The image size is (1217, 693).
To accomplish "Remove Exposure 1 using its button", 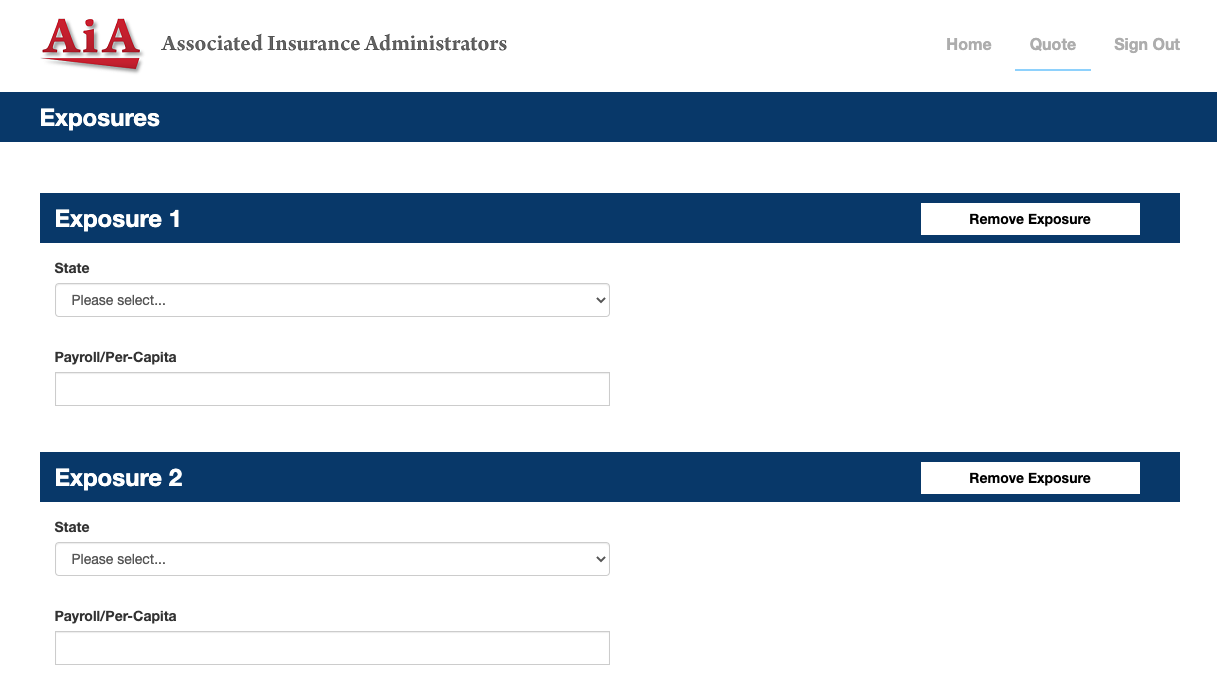I will 1030,219.
